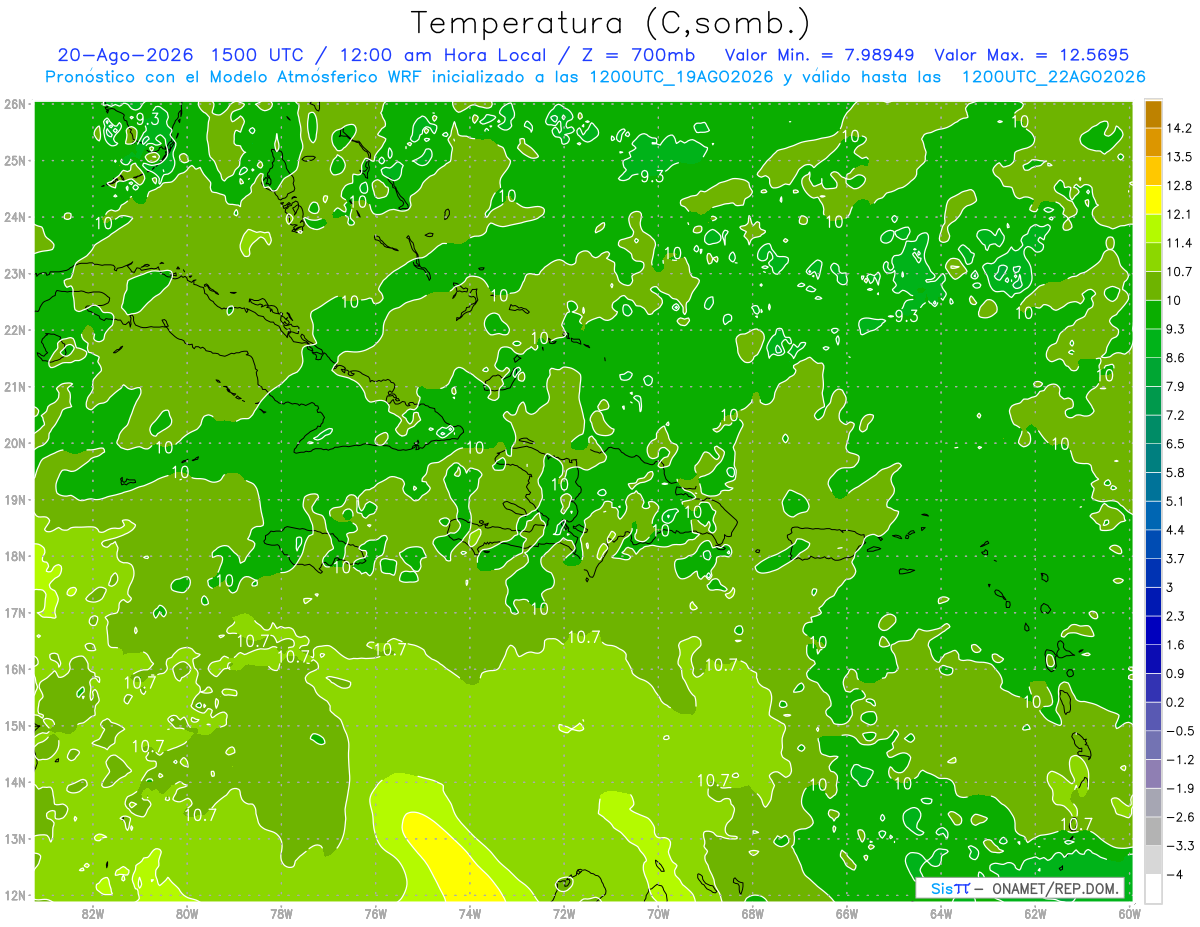Click the -0.5 value on the color legend
The image size is (1200, 927).
(1179, 730)
